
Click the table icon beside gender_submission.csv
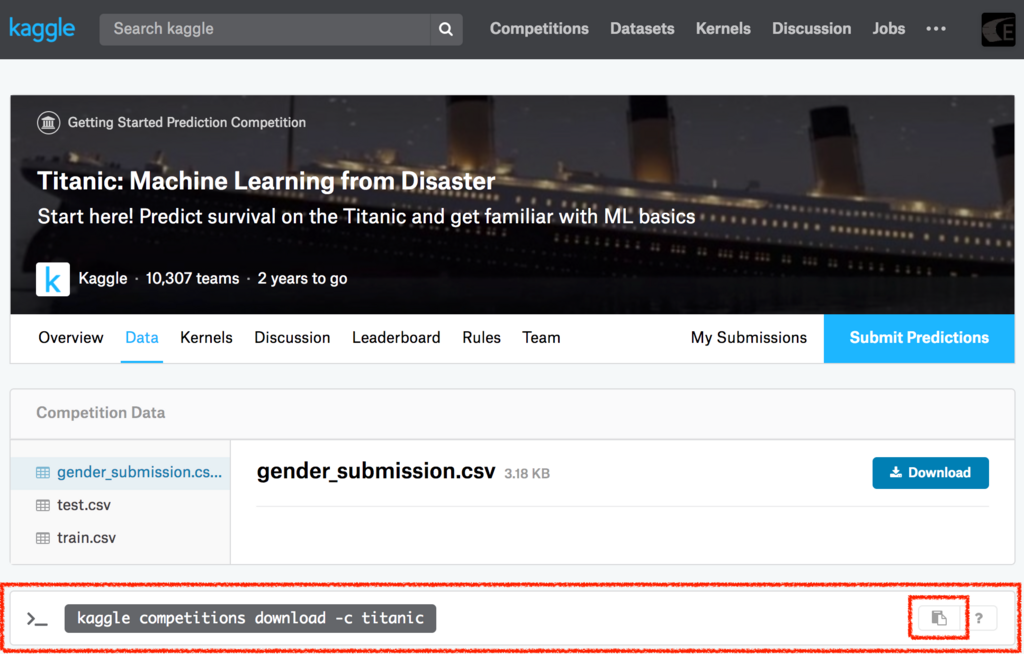point(43,472)
